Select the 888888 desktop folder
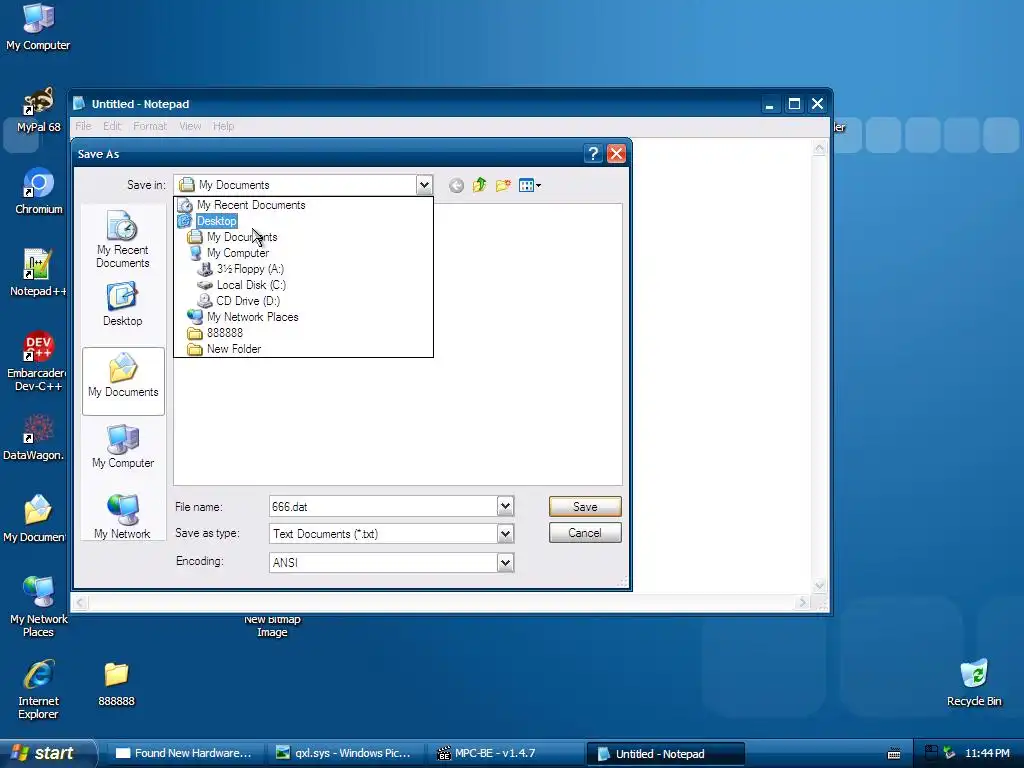This screenshot has height=768, width=1024. (x=116, y=684)
